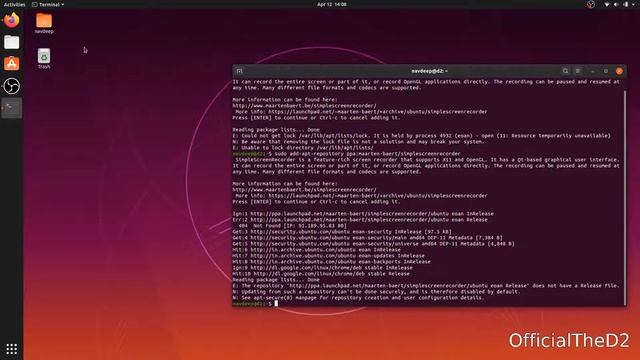Close the terminal window
640x360 pixels.
[x=619, y=71]
